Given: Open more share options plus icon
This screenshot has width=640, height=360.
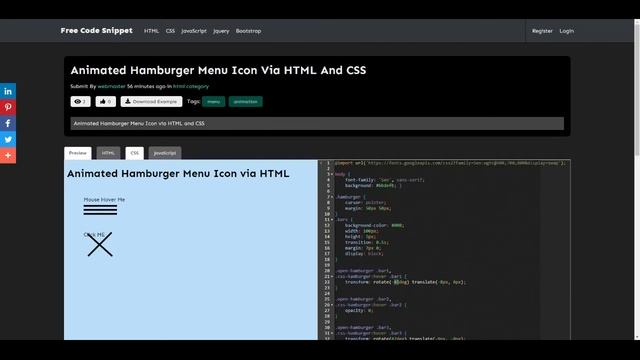Looking at the screenshot, I should pyautogui.click(x=8, y=156).
